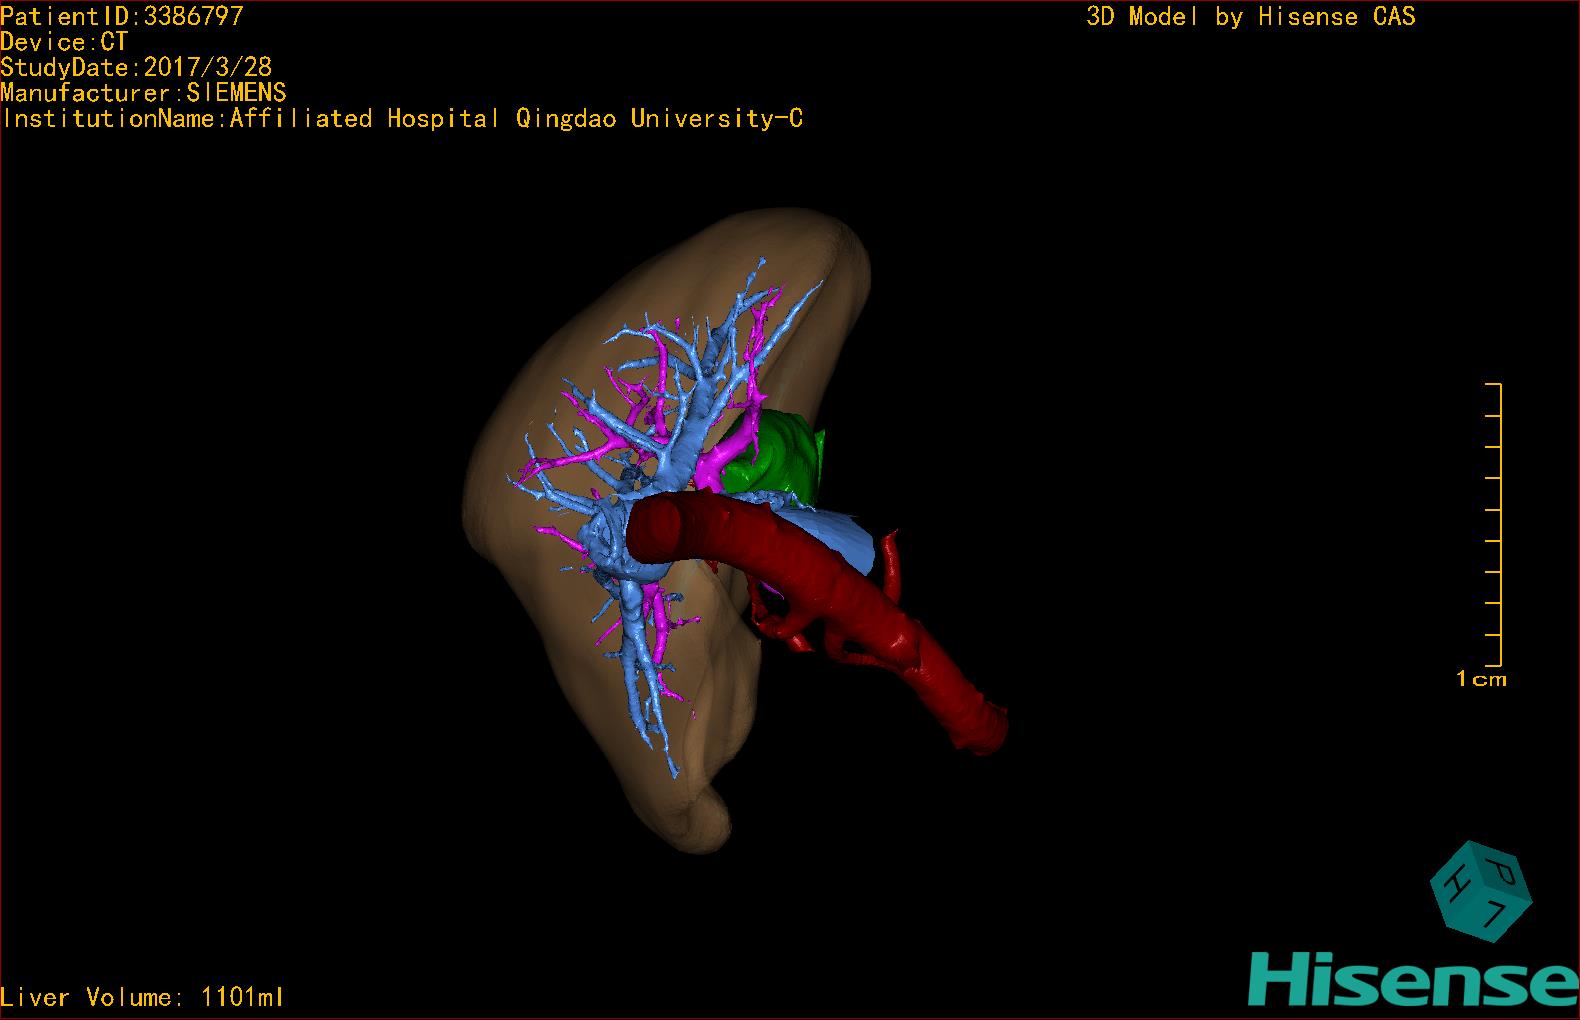This screenshot has height=1020, width=1580.
Task: Click the orientation cube in the corner
Action: pos(1481,890)
